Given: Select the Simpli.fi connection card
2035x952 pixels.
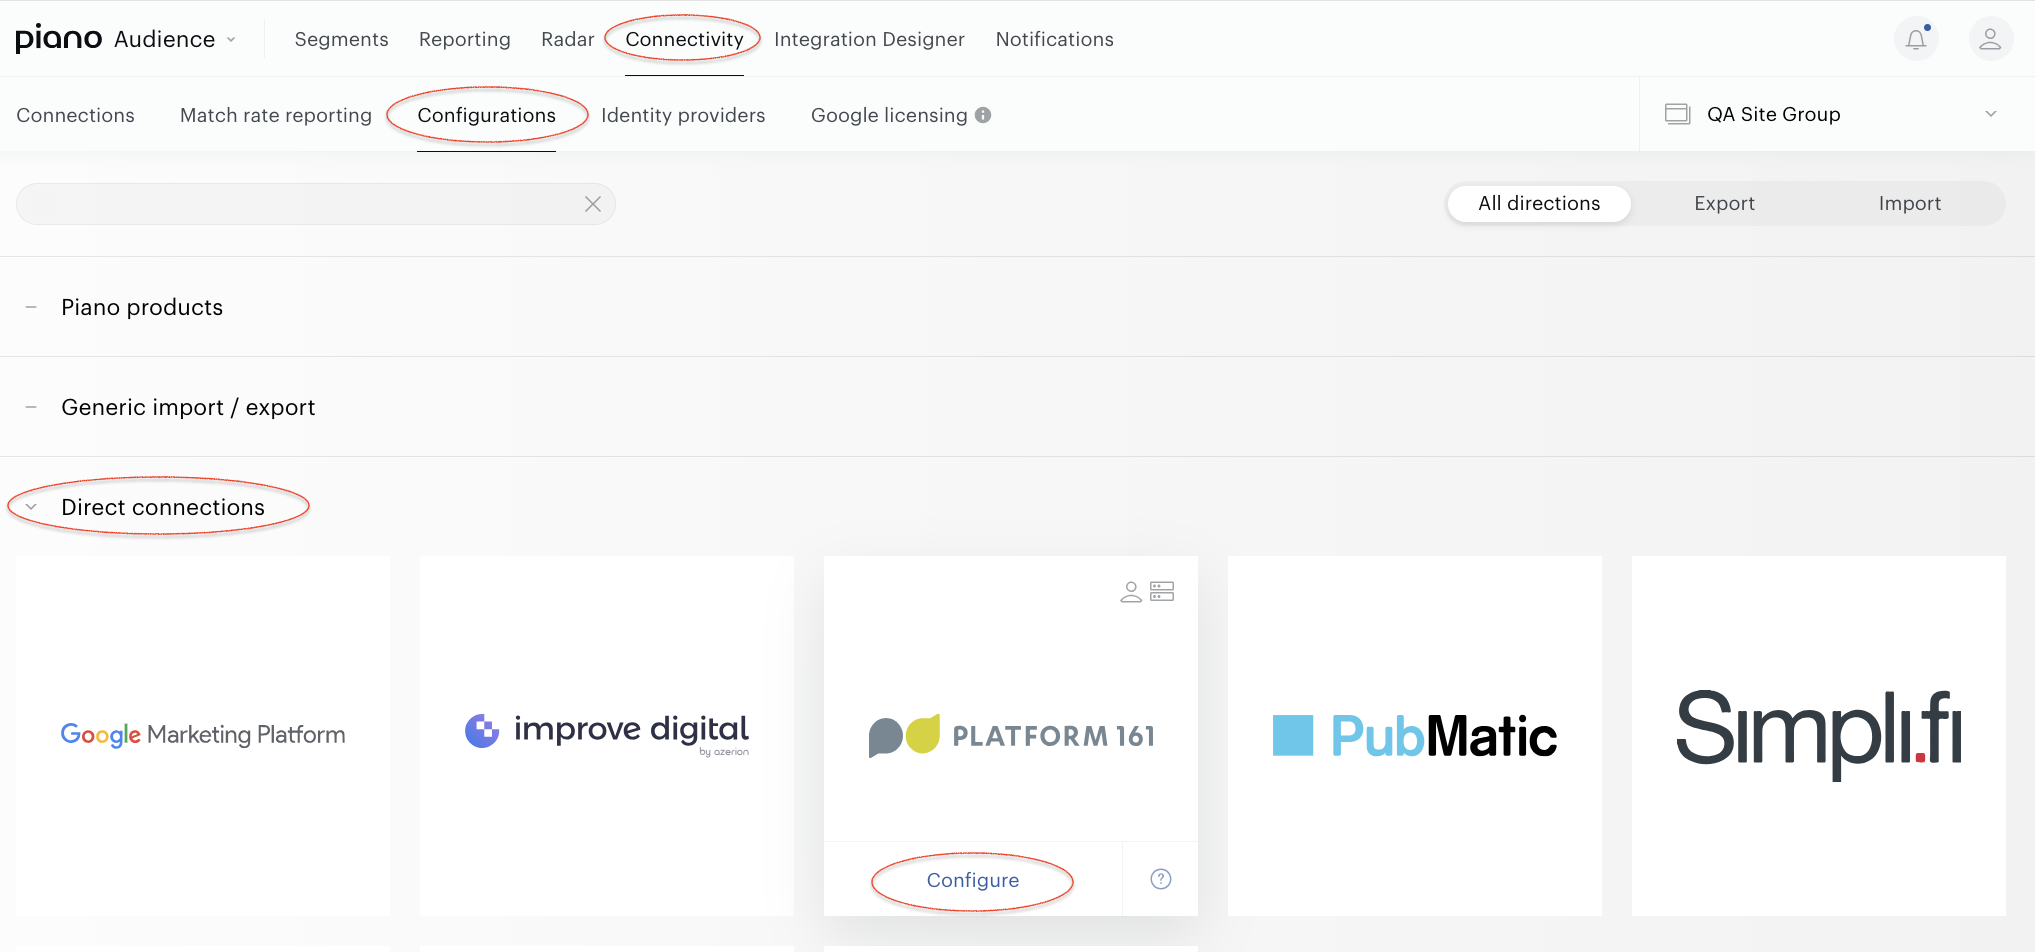Looking at the screenshot, I should pos(1819,736).
